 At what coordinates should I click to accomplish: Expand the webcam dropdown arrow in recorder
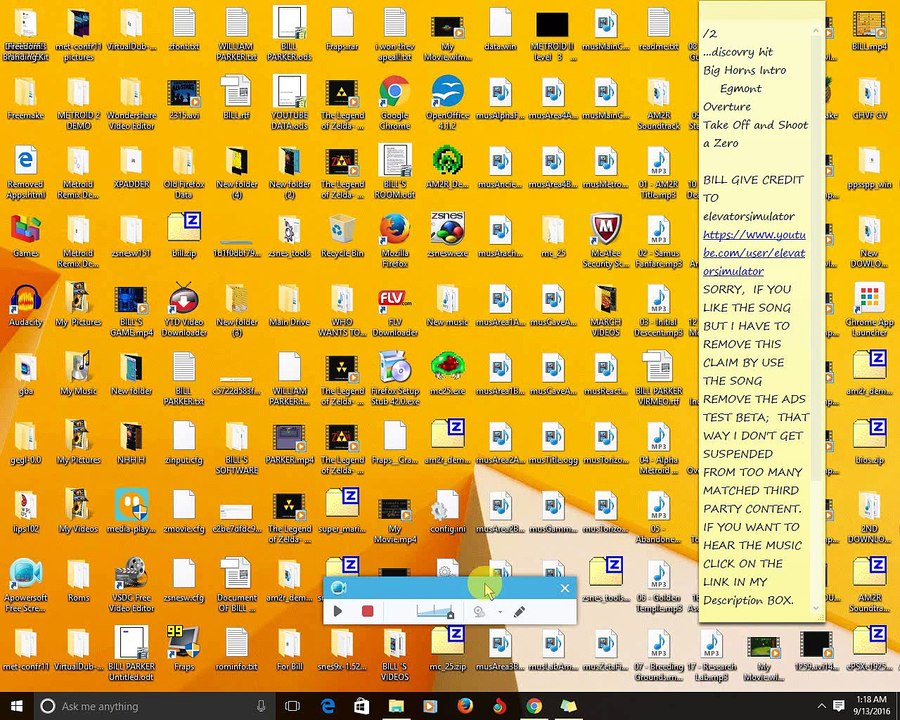(500, 612)
